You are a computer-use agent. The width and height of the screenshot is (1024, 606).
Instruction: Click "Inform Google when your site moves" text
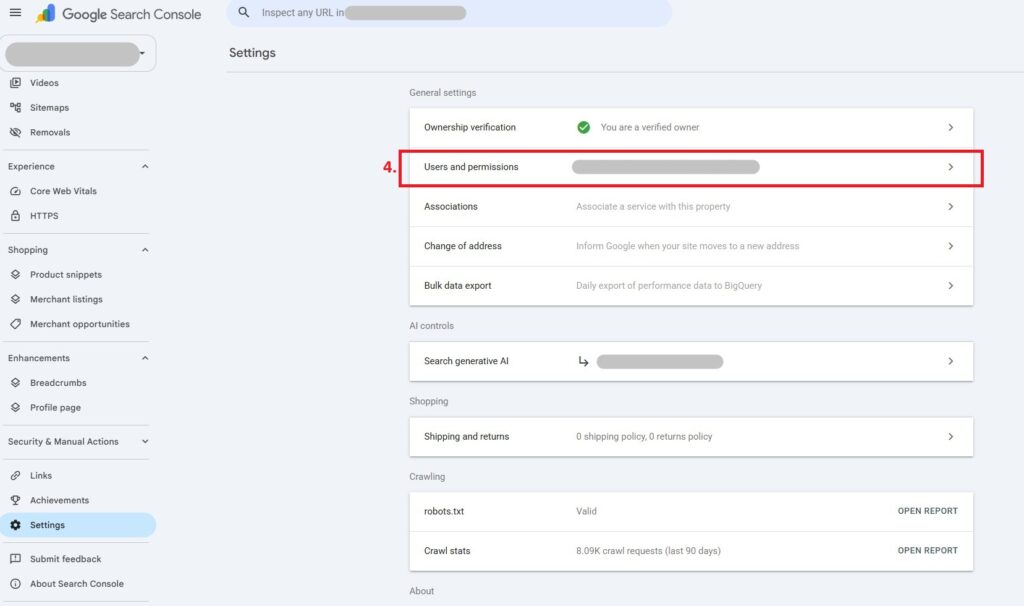click(x=688, y=246)
